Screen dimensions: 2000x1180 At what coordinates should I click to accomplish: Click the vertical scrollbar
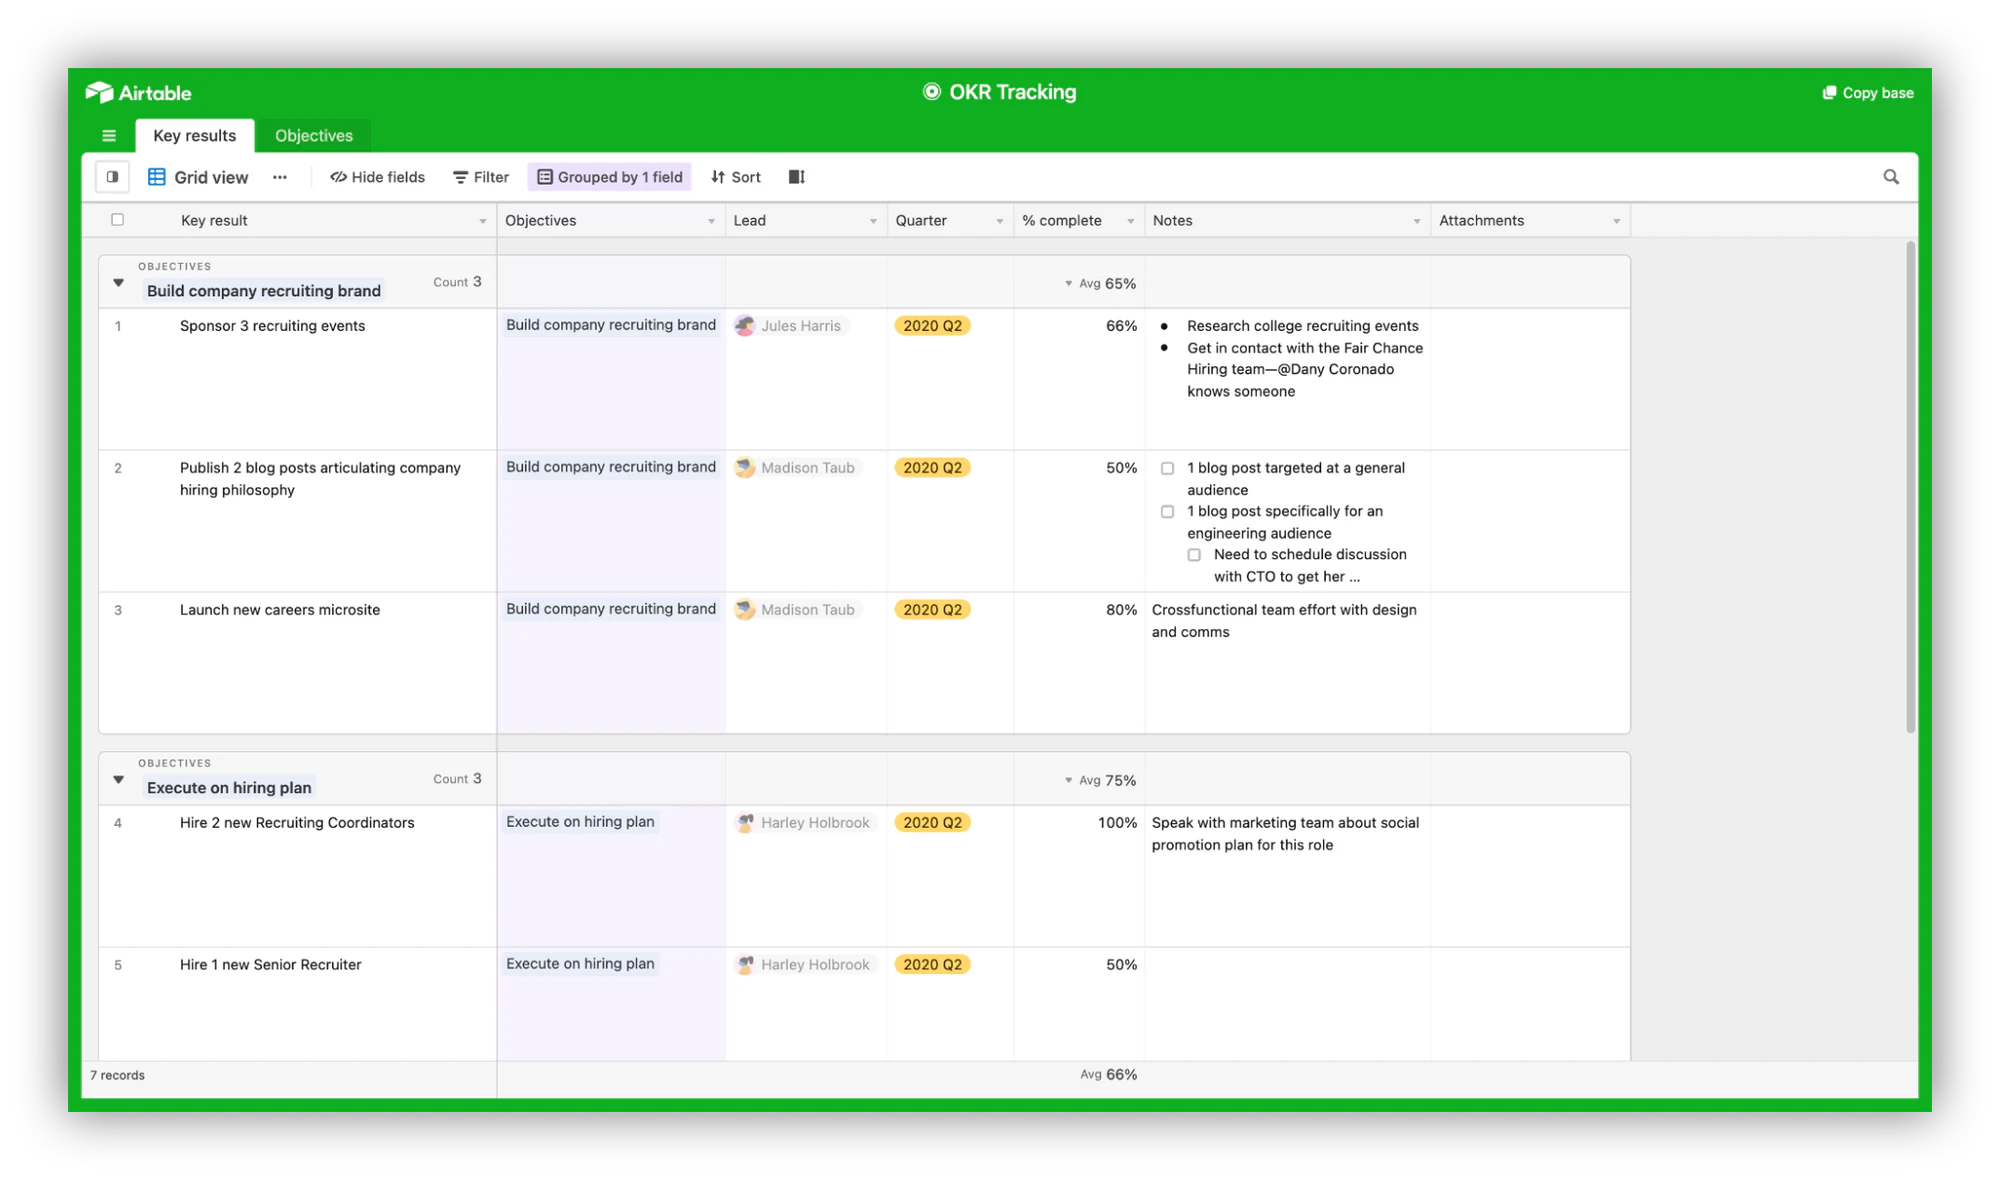[1910, 487]
